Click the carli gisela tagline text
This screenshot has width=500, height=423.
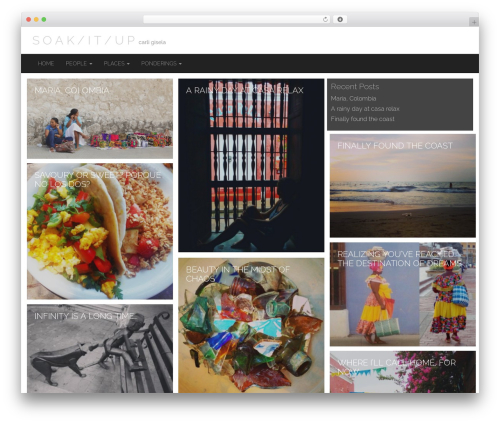pyautogui.click(x=152, y=42)
